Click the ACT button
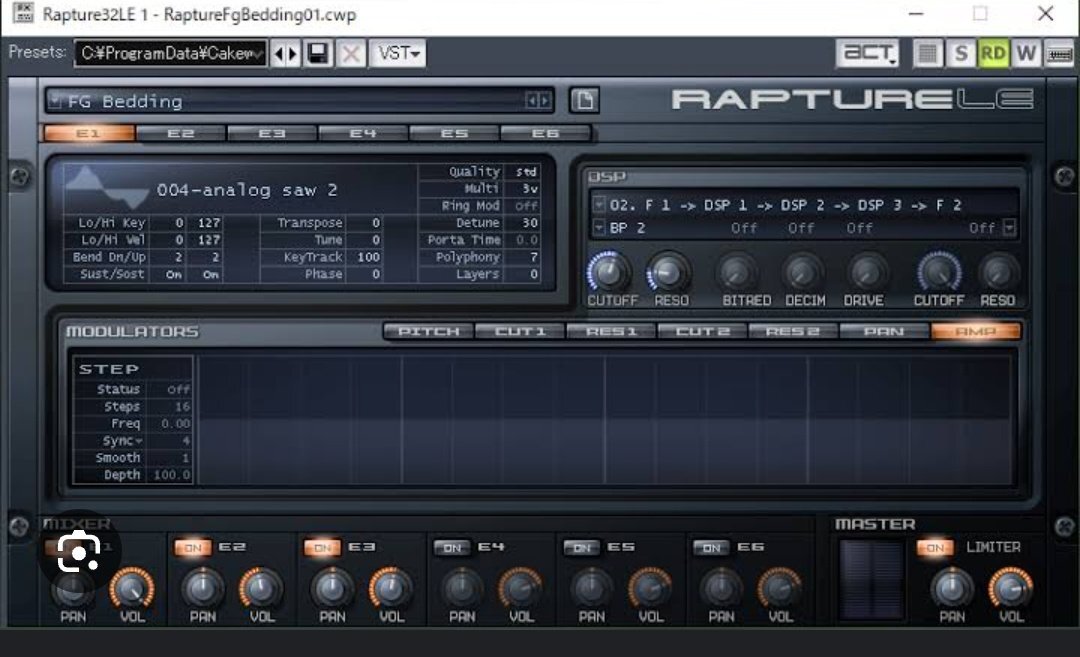Image resolution: width=1080 pixels, height=657 pixels. [x=867, y=53]
